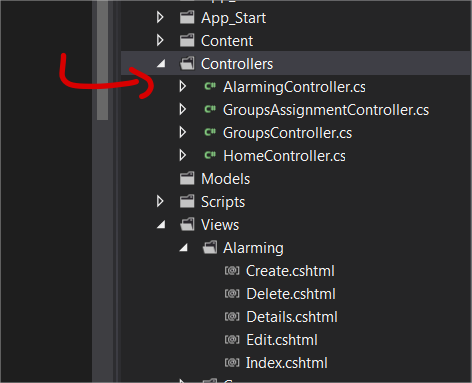Select the Content folder label
472x383 pixels.
click(x=227, y=41)
